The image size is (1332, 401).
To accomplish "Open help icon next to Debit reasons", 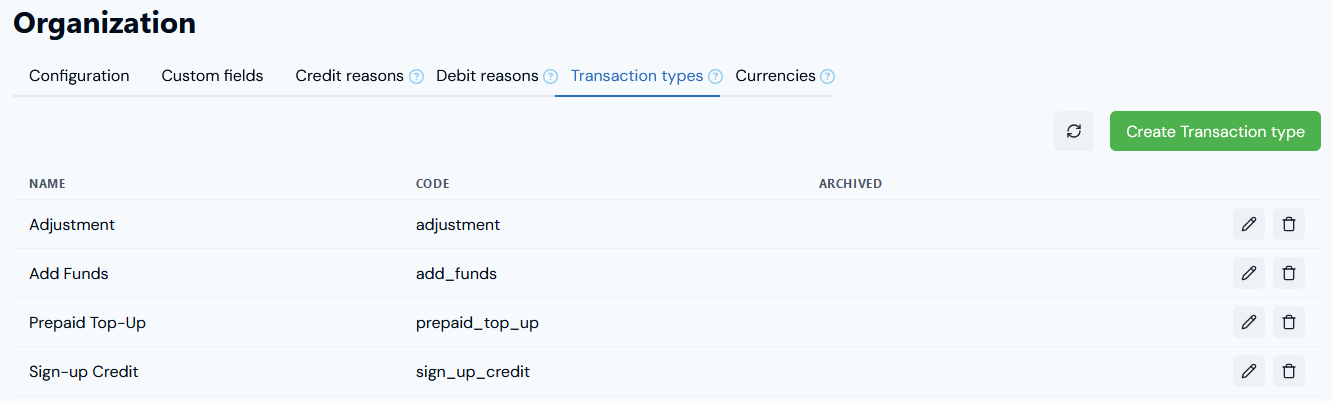I will click(550, 76).
